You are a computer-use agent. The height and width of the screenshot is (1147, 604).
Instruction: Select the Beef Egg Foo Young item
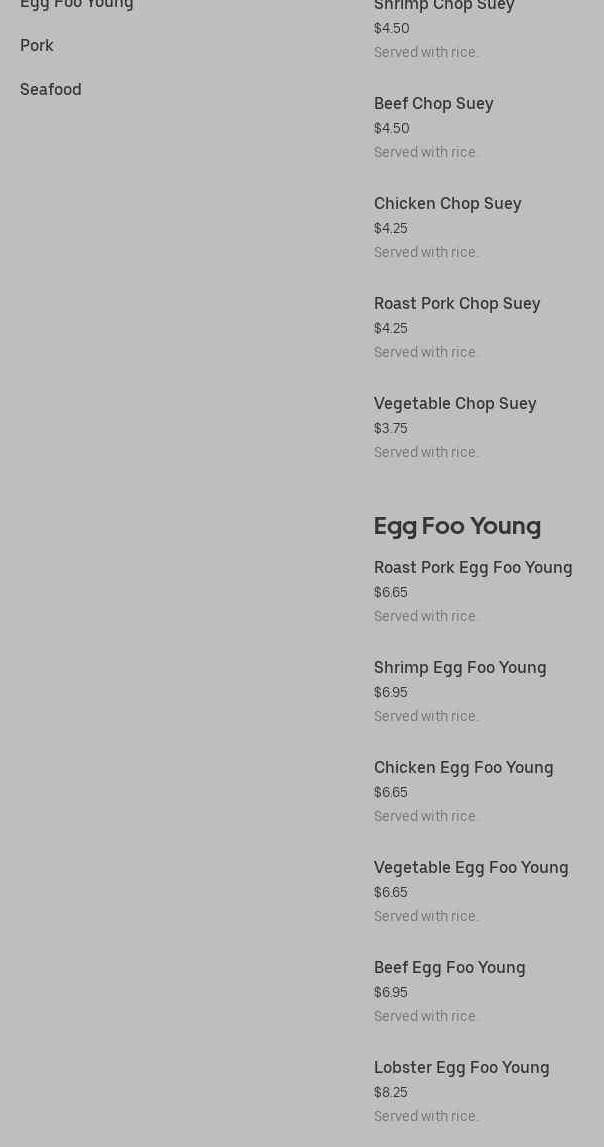coord(450,968)
